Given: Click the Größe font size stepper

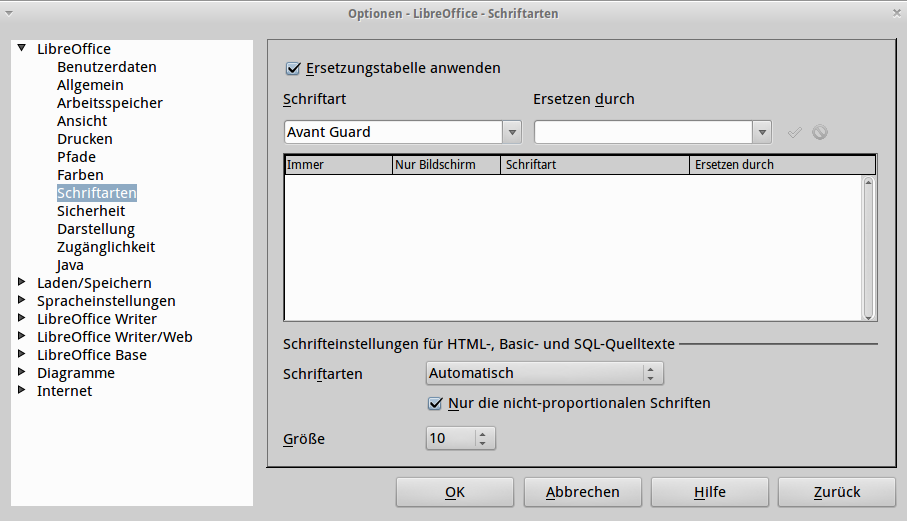Looking at the screenshot, I should (484, 438).
